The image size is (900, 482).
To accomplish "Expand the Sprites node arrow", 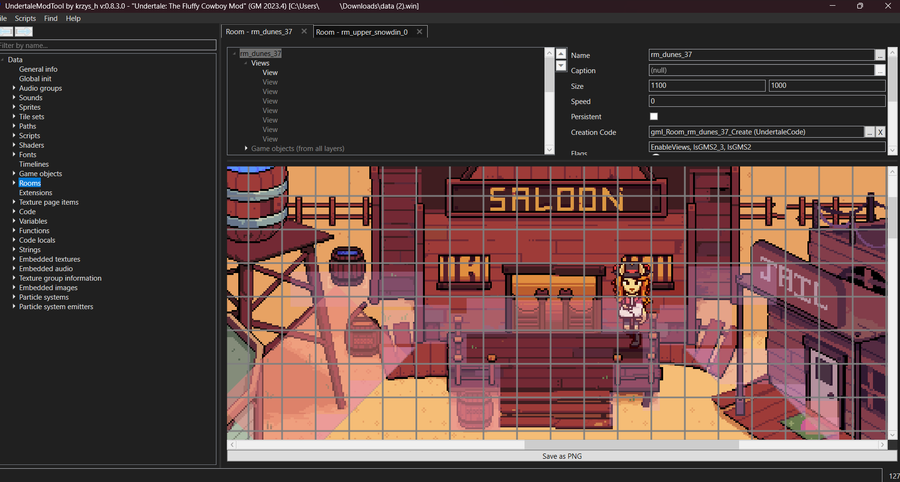I will click(14, 107).
